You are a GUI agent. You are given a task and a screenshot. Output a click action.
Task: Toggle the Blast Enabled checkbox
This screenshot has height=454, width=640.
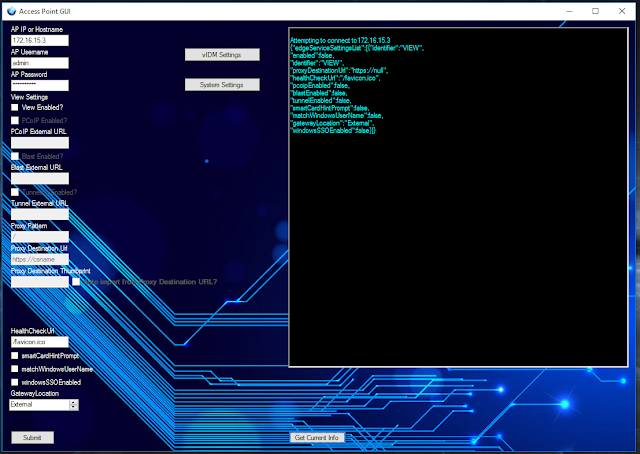pos(15,156)
